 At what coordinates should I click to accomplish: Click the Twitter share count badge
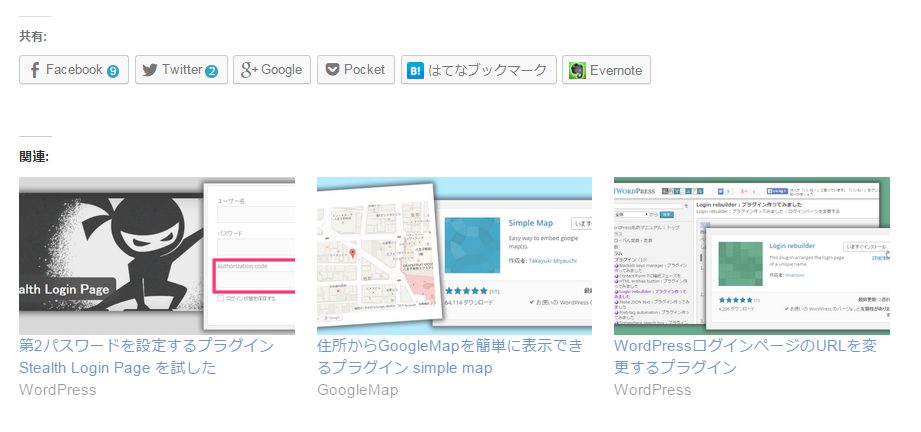[211, 71]
